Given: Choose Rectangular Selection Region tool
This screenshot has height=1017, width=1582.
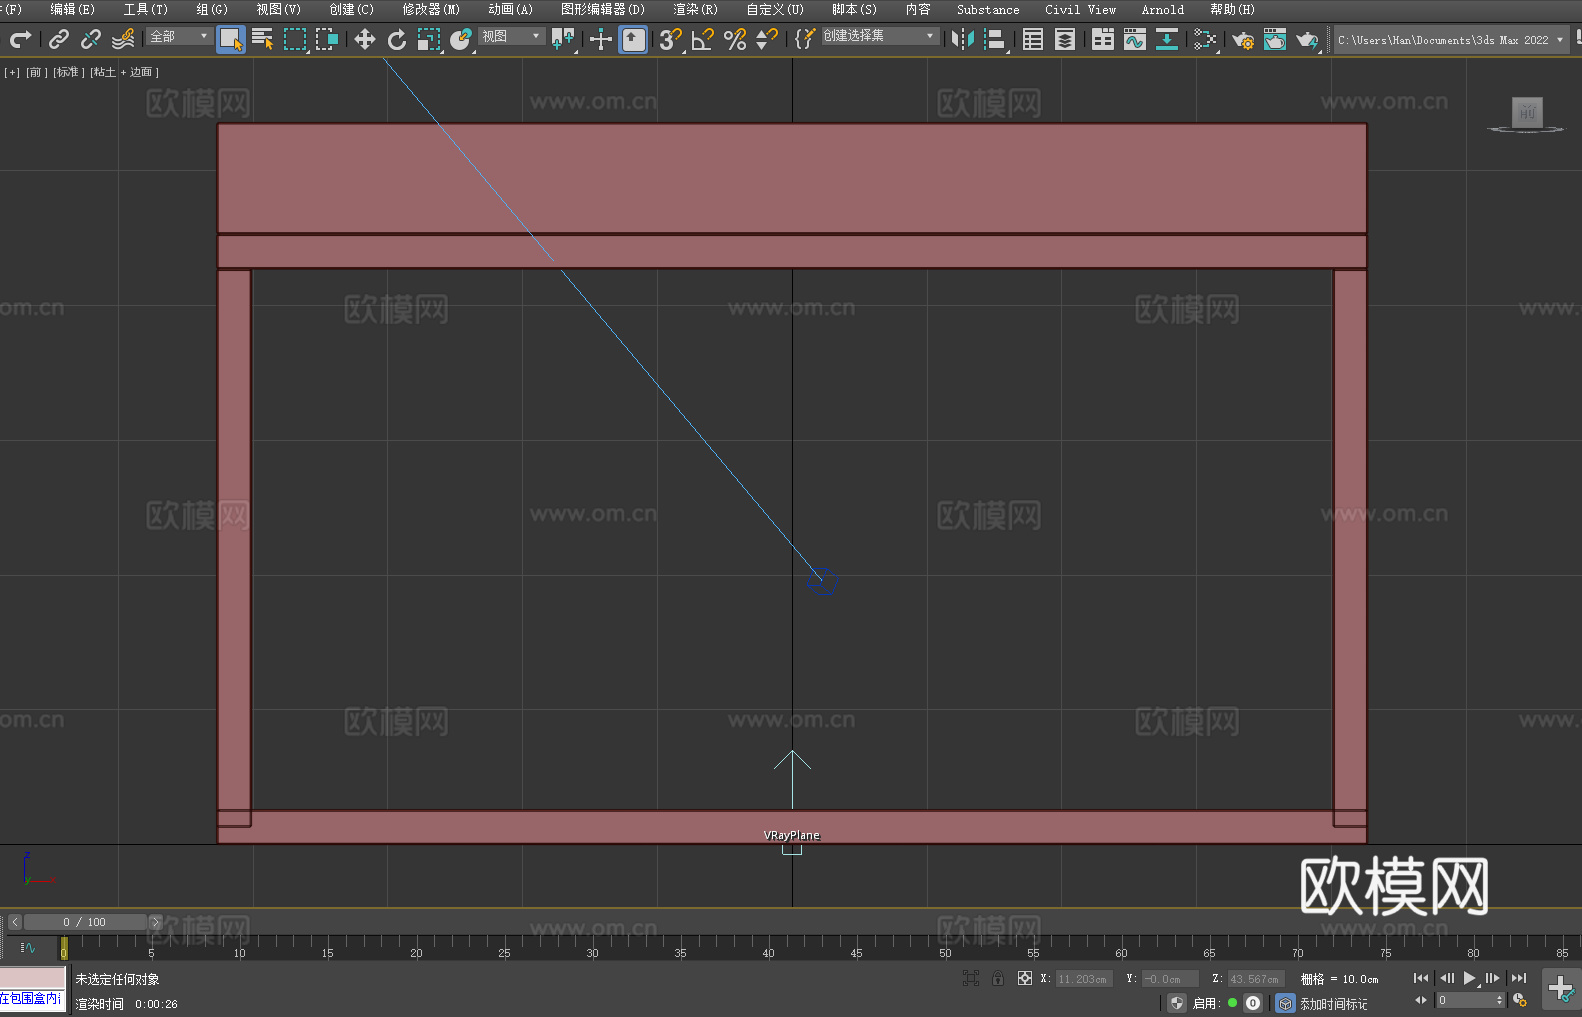Looking at the screenshot, I should [295, 39].
